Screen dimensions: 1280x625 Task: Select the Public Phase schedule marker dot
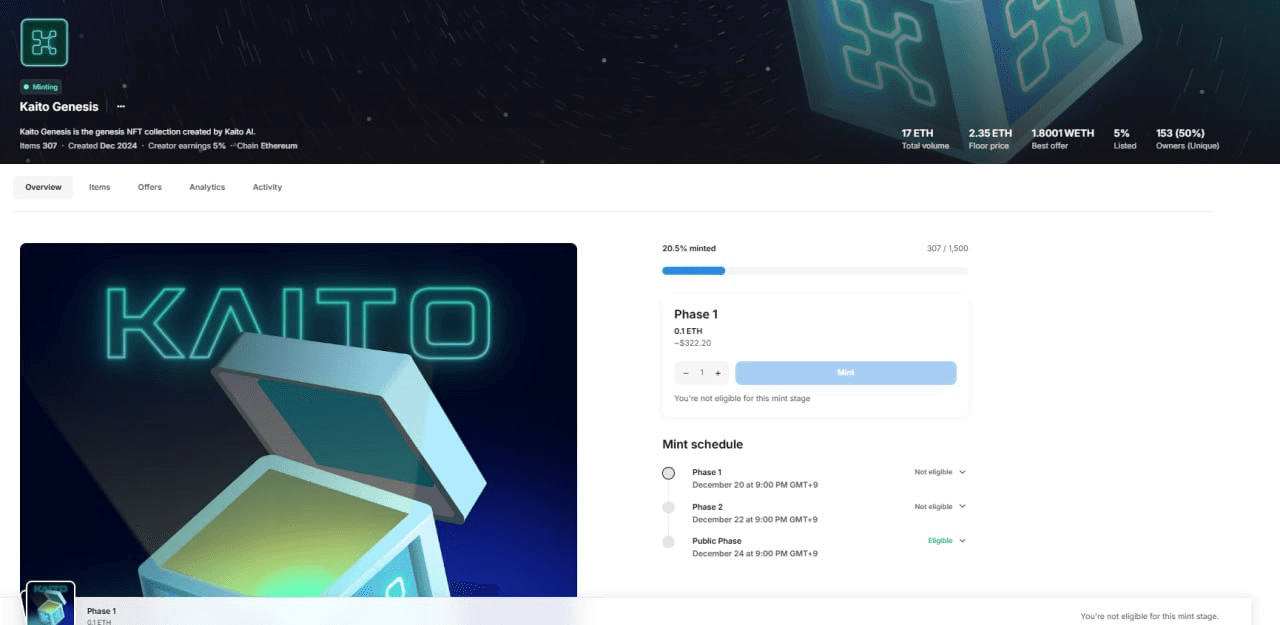tap(668, 542)
